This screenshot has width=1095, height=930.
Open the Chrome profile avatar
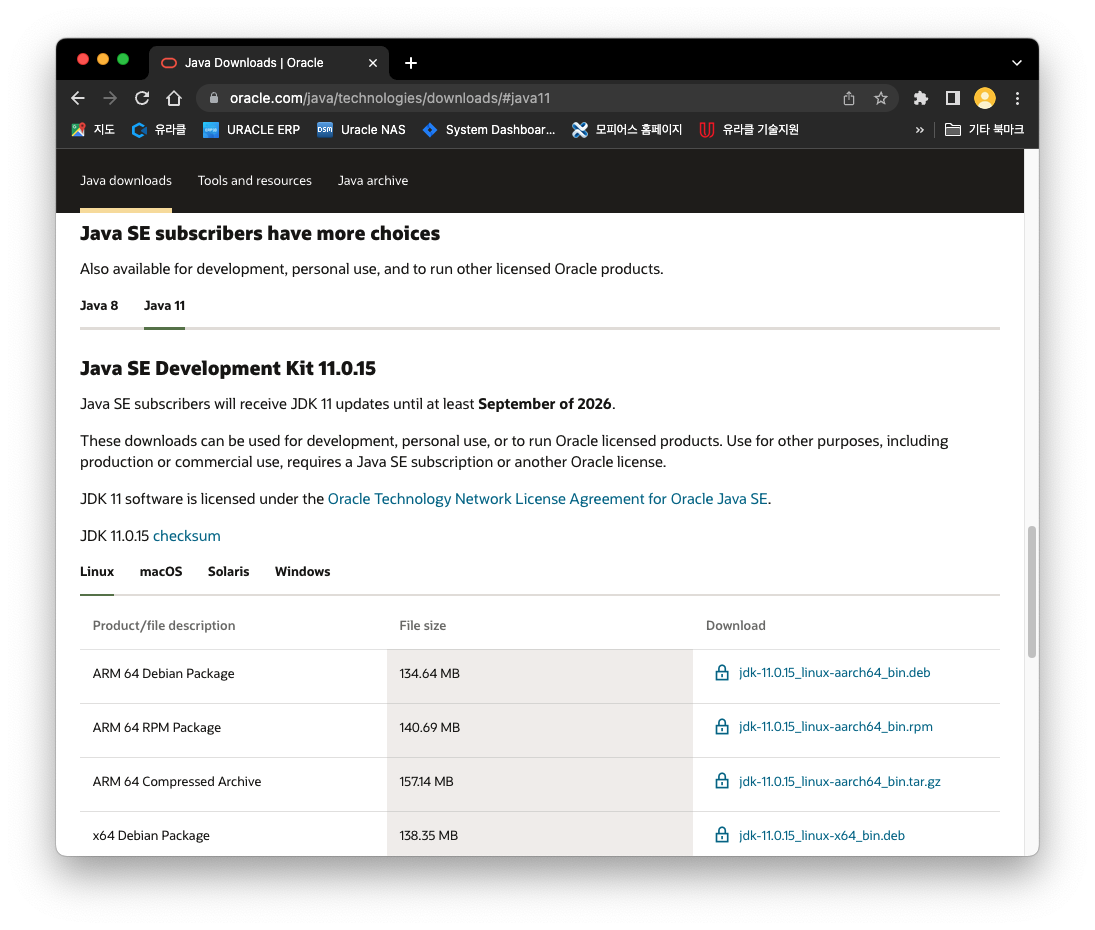(x=985, y=98)
